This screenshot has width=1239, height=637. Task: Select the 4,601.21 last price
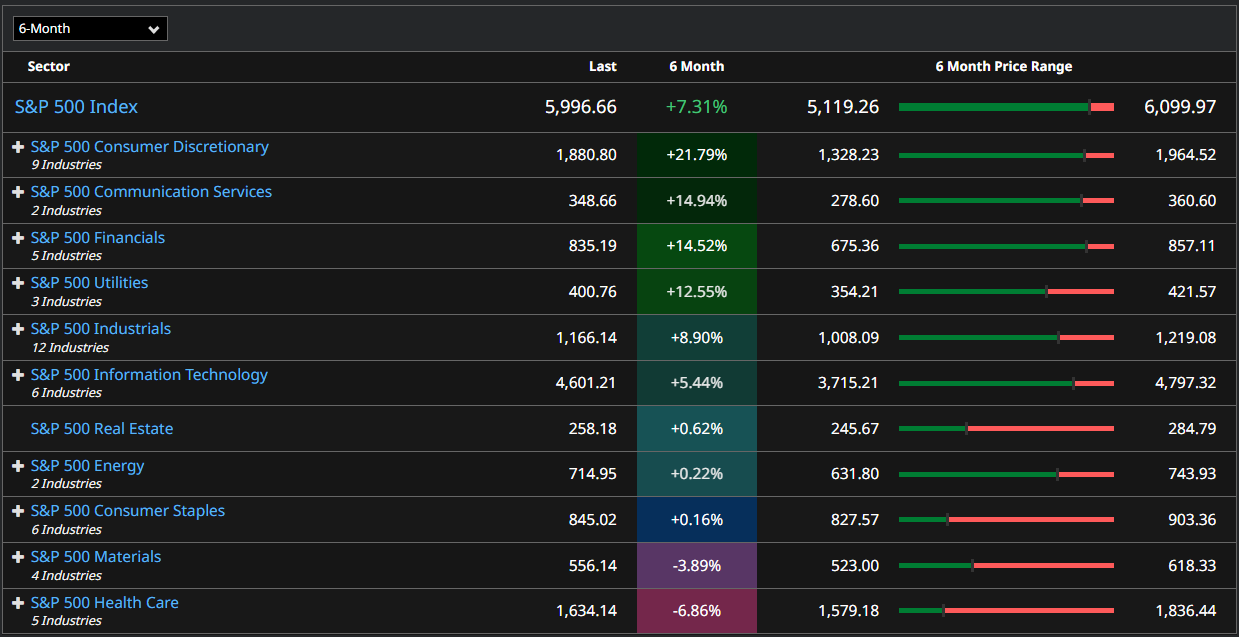(587, 383)
